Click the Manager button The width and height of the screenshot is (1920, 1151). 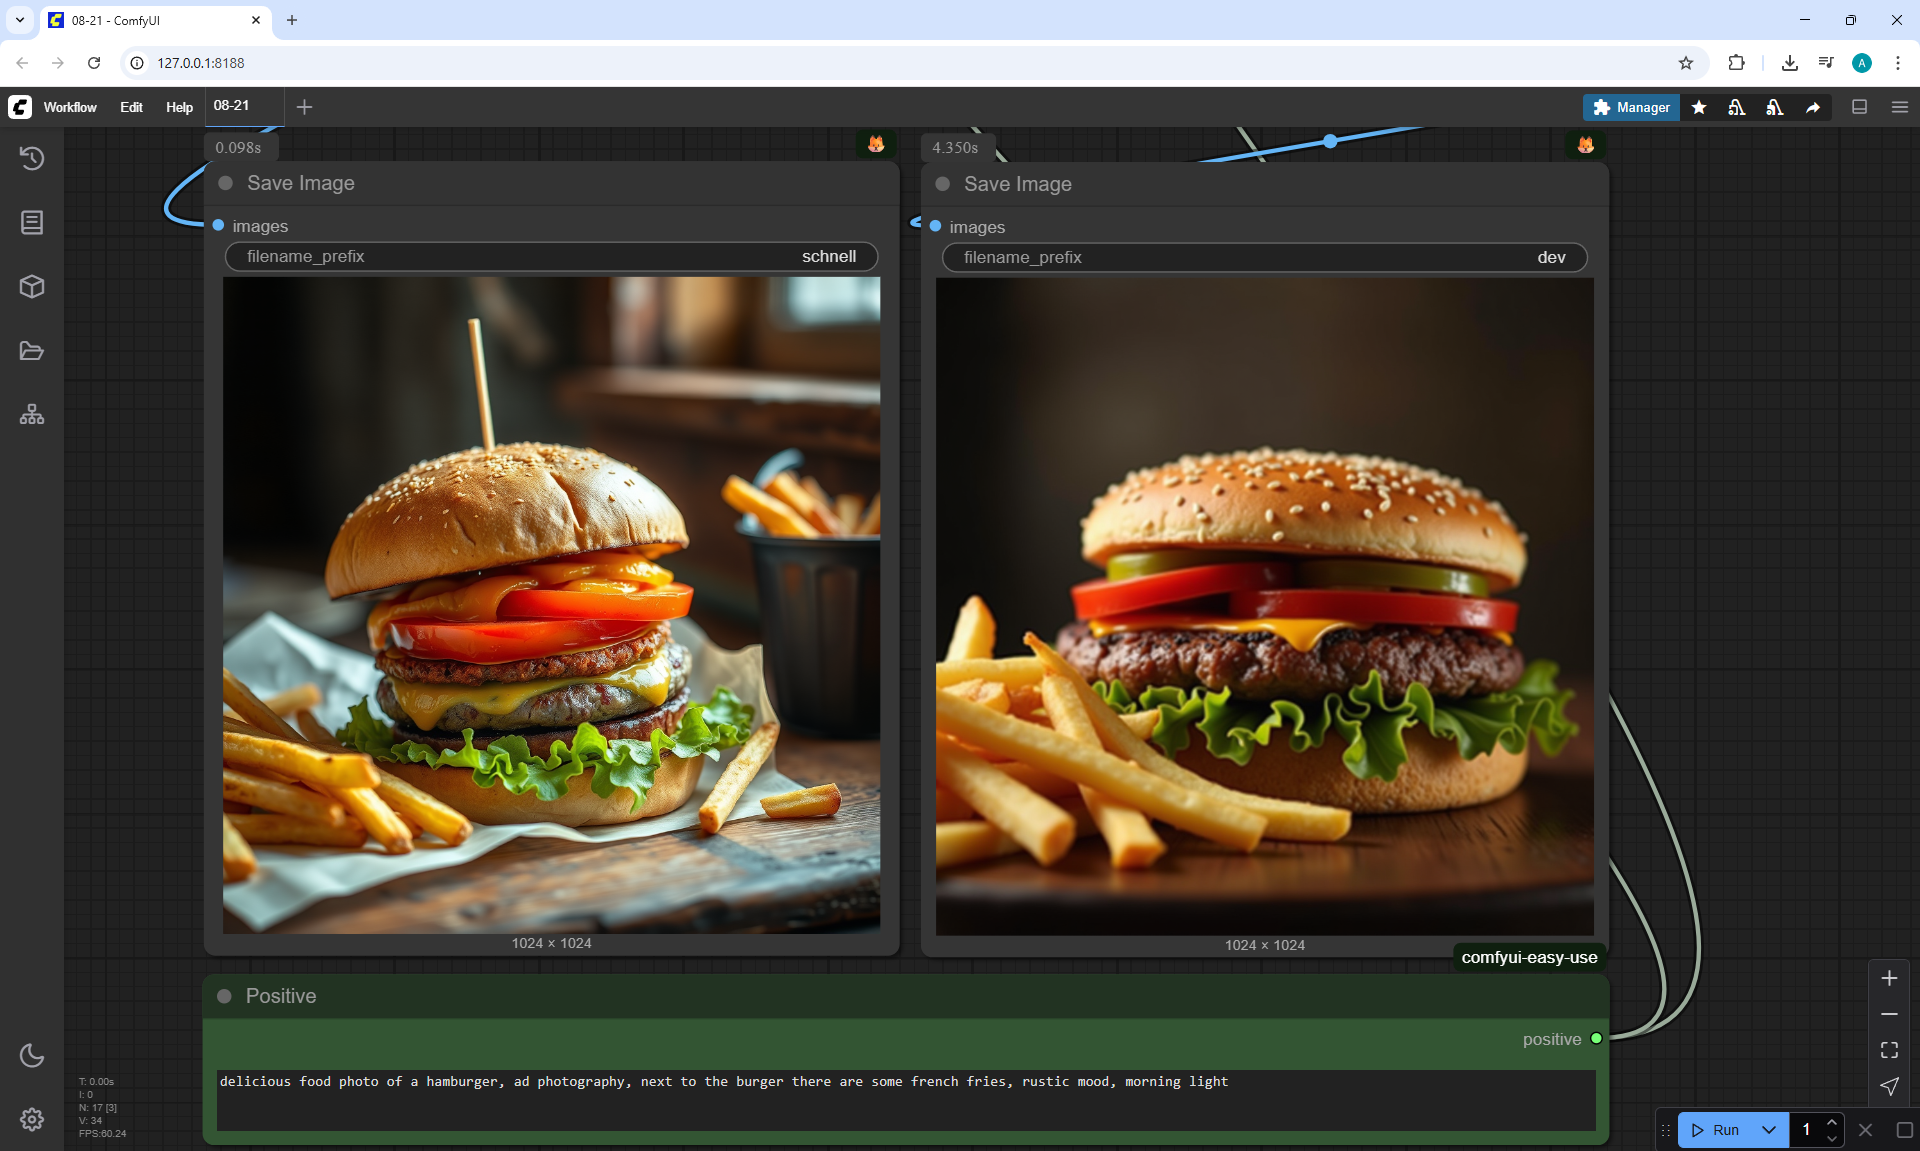(1631, 107)
